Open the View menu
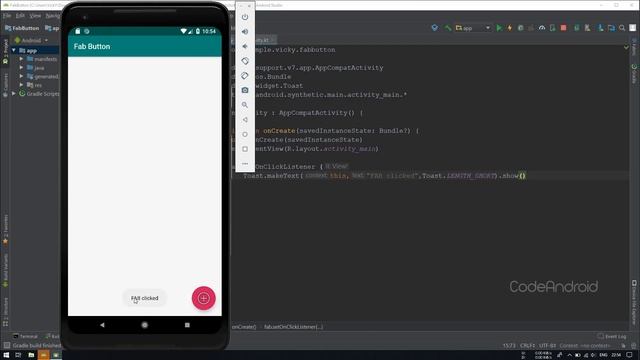Screen dimensions: 640x360 click(x=35, y=16)
